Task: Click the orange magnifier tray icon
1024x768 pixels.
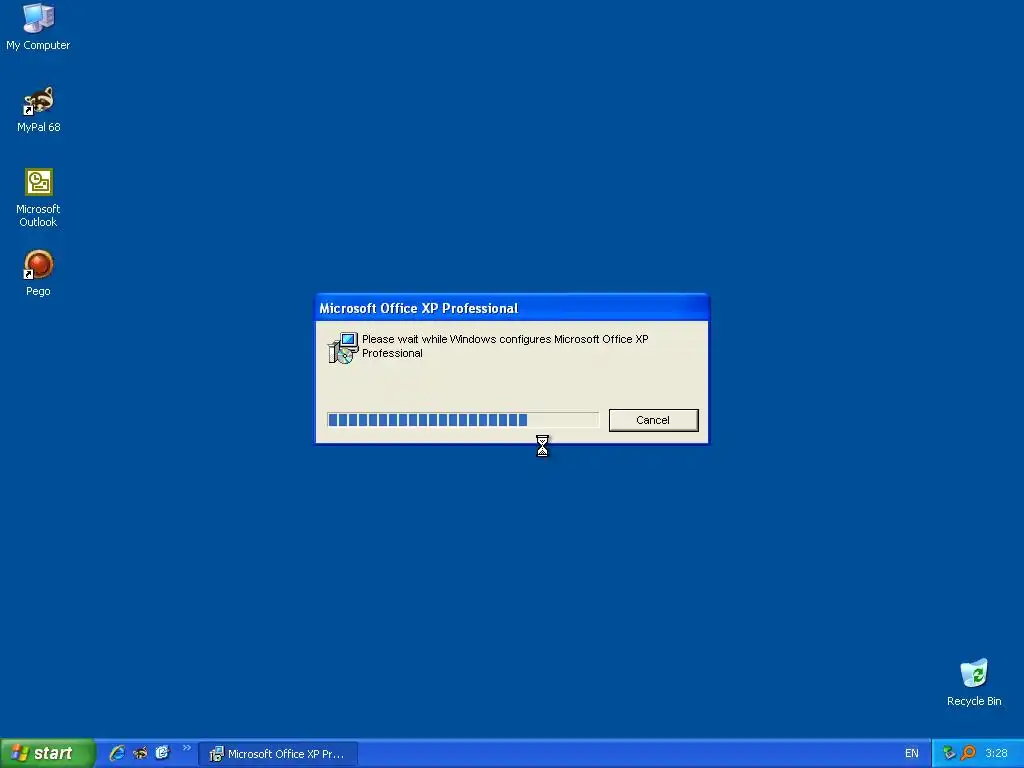Action: [968, 754]
